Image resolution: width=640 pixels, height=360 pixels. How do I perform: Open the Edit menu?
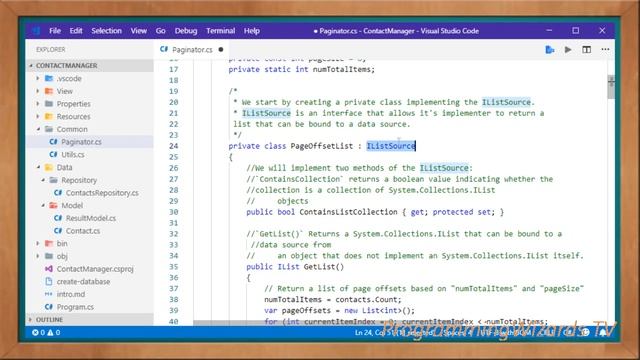point(76,31)
